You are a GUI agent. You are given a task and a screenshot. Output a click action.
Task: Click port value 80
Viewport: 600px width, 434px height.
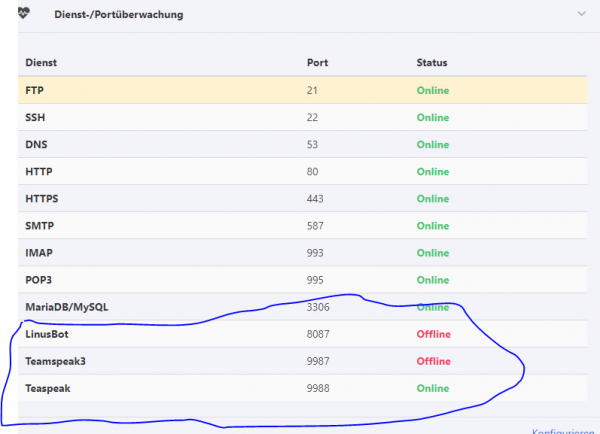(x=312, y=171)
